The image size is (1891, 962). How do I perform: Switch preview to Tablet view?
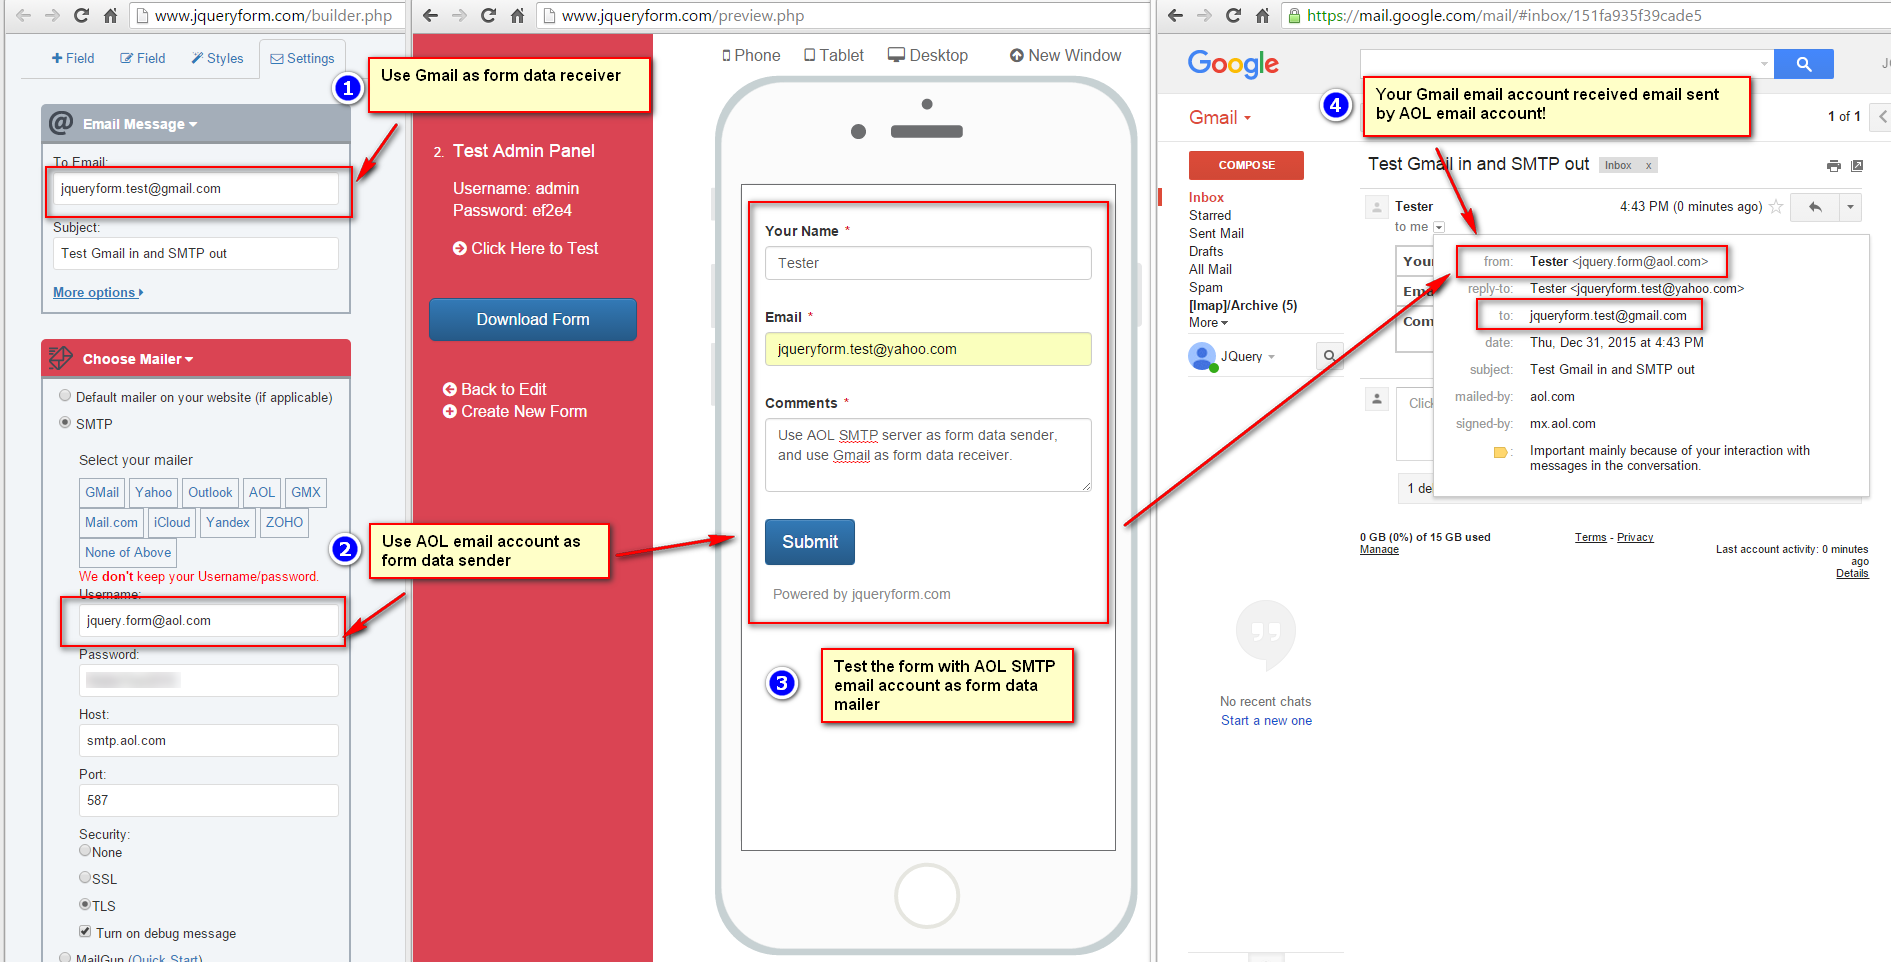pyautogui.click(x=834, y=56)
